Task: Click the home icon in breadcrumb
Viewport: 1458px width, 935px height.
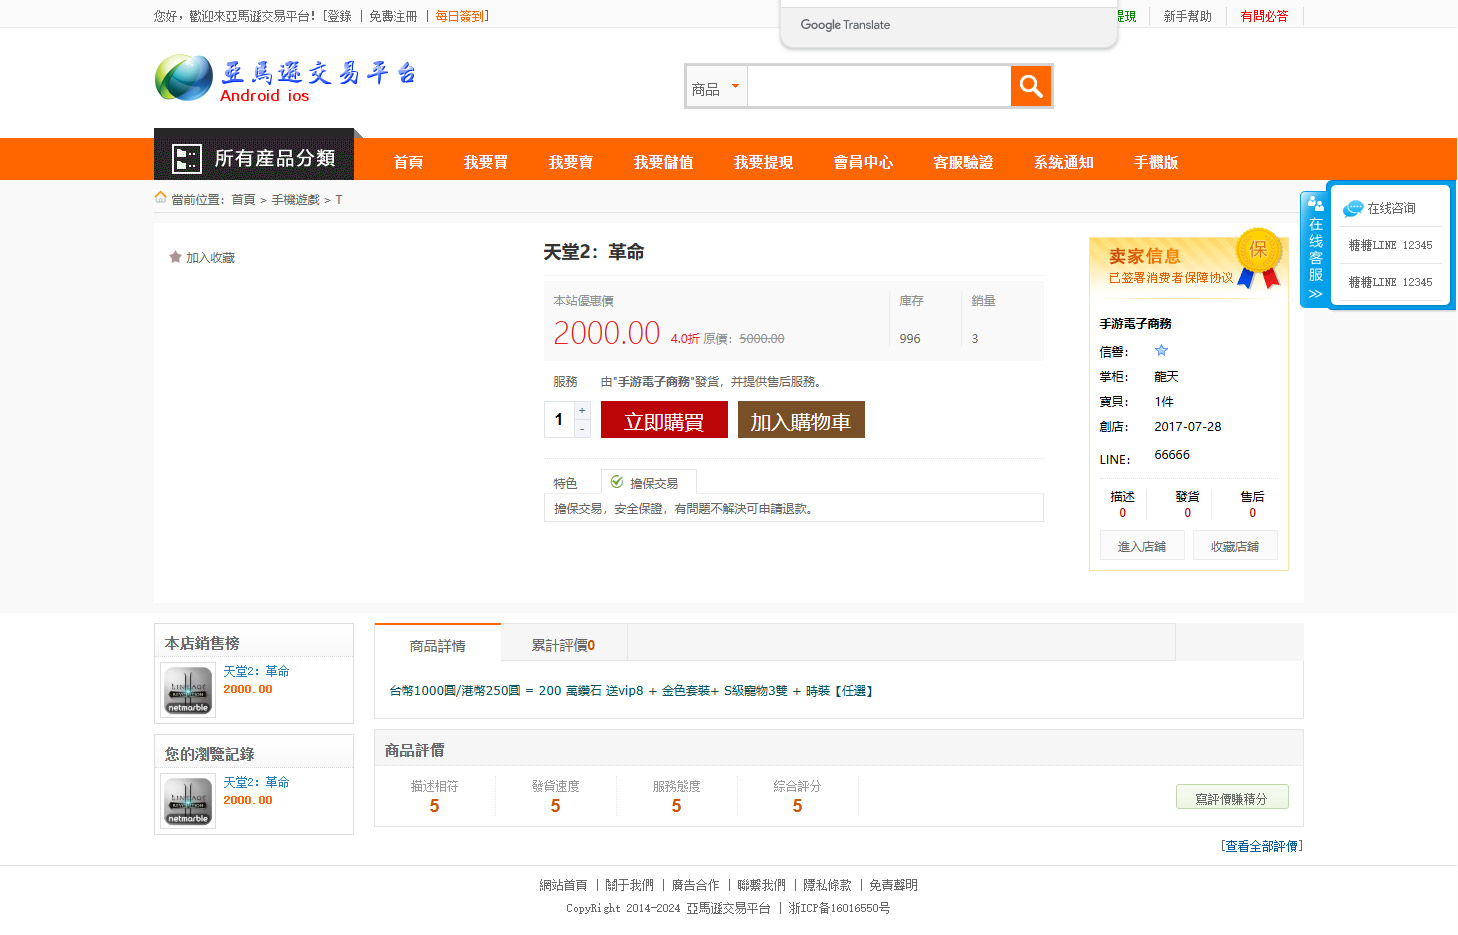Action: coord(161,198)
